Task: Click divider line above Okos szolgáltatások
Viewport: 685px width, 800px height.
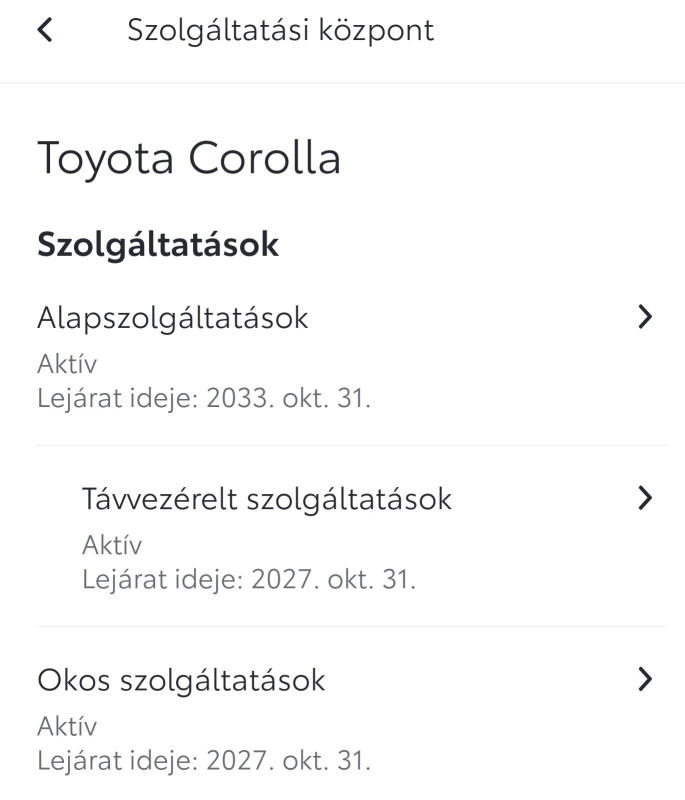Action: pos(350,627)
